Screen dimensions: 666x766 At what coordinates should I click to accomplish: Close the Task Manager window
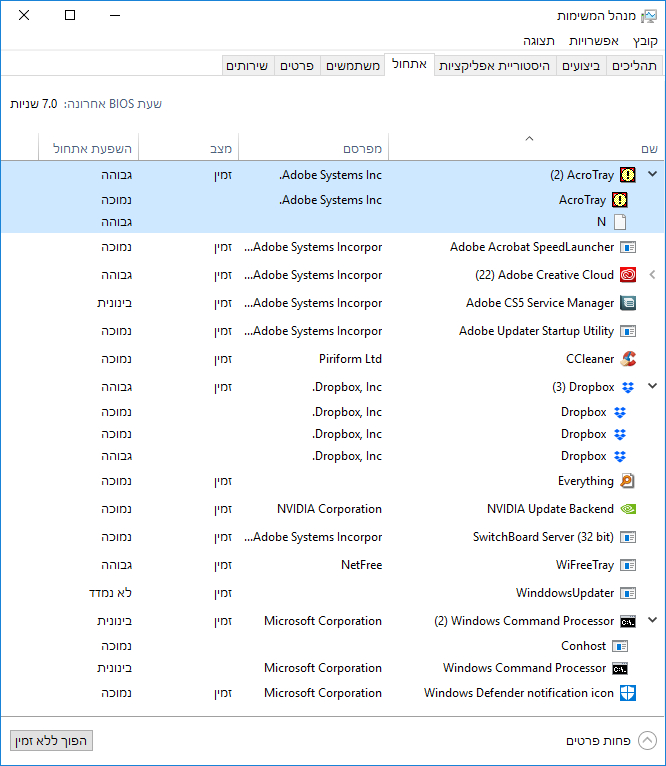24,15
